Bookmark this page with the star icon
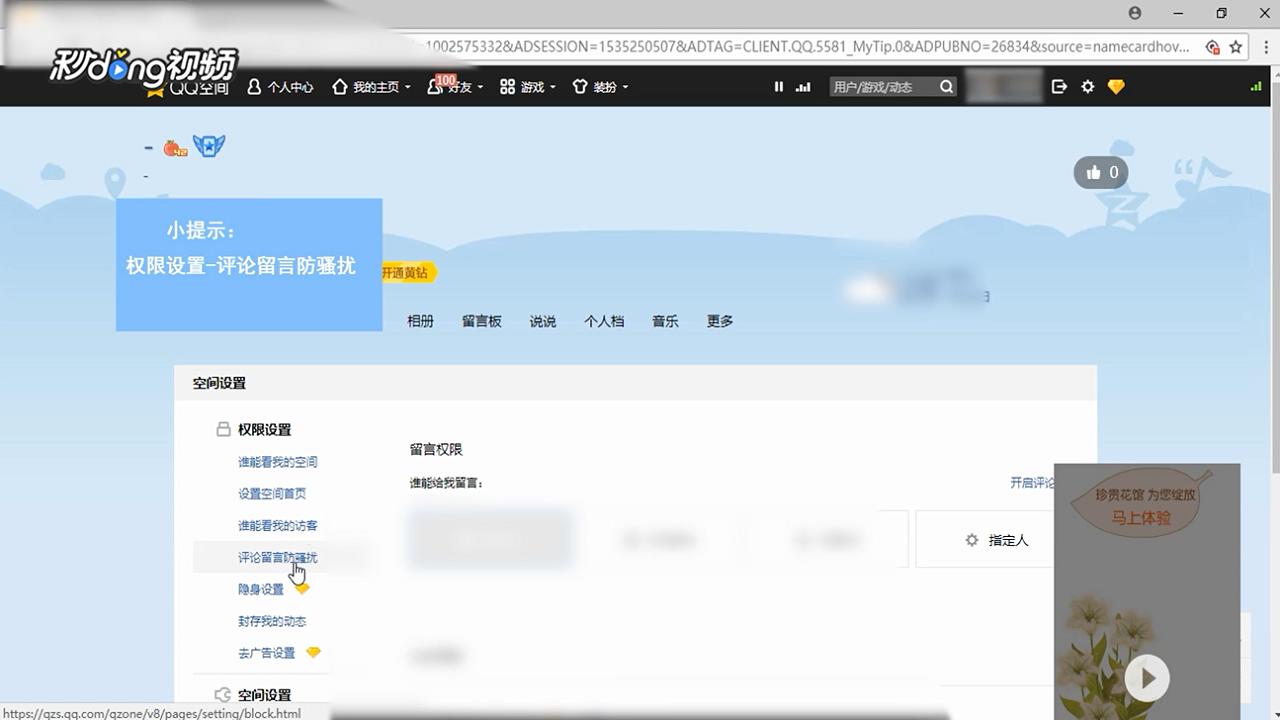The image size is (1280, 720). pos(1236,47)
